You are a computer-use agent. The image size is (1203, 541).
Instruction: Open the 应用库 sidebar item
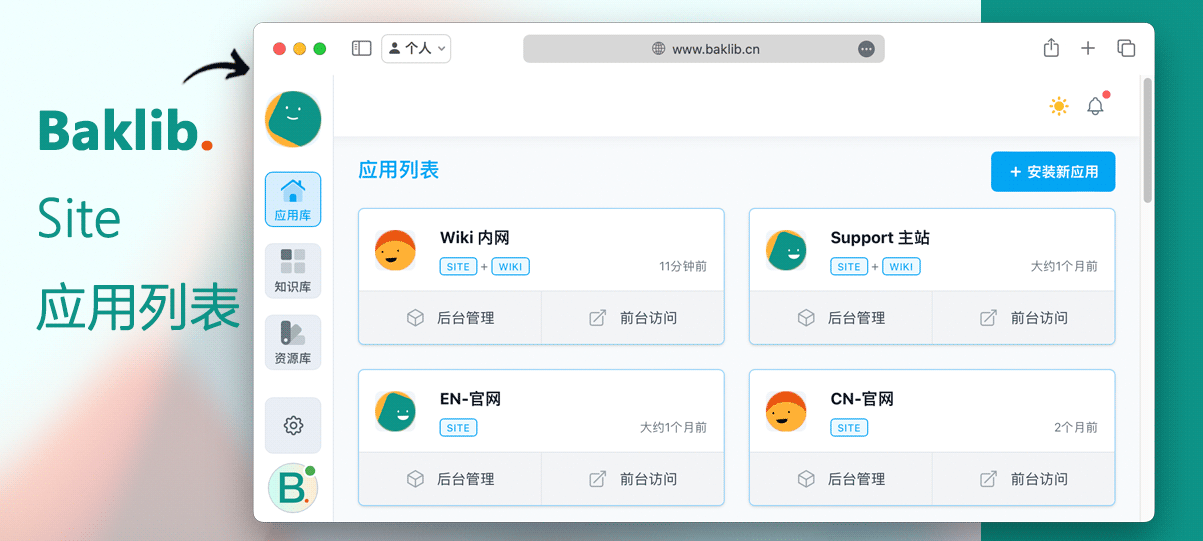[x=293, y=199]
